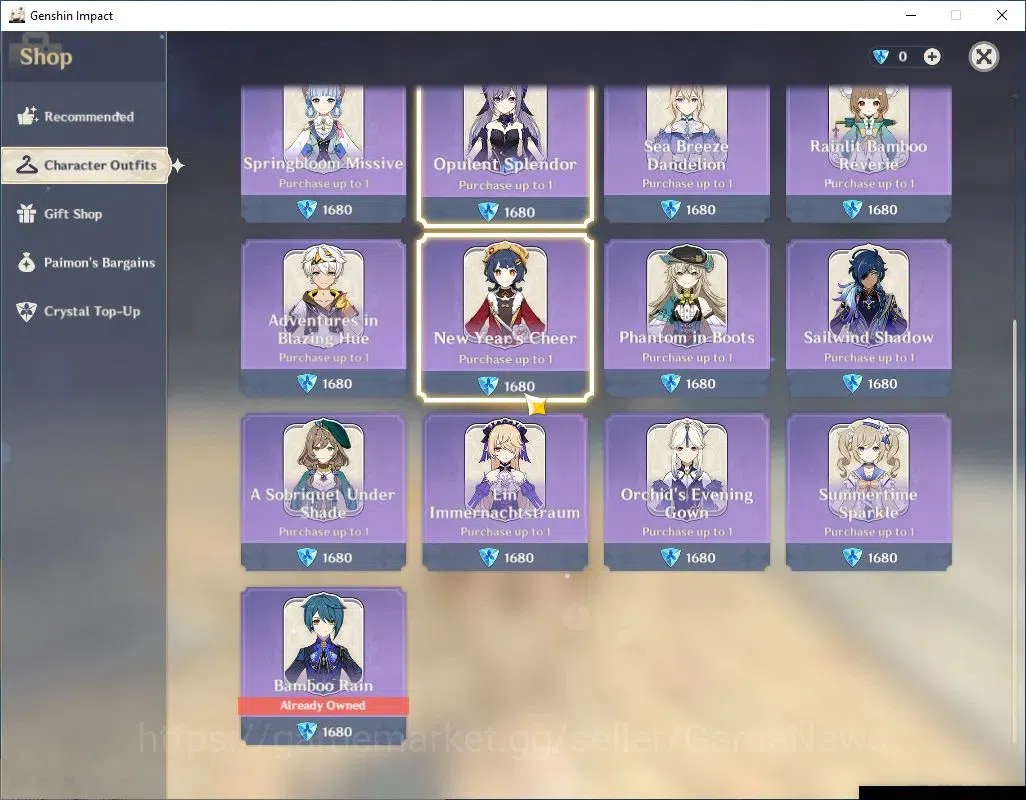Select the Ein Immernachtstraum outfit
The width and height of the screenshot is (1026, 800).
[505, 492]
